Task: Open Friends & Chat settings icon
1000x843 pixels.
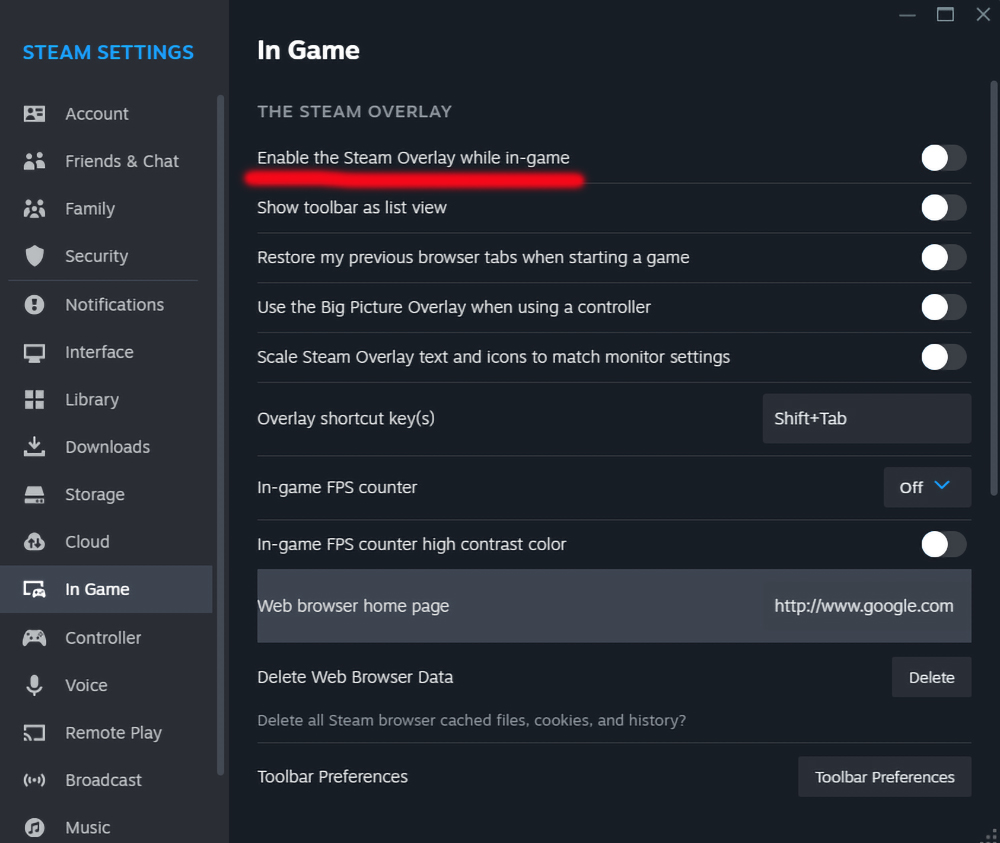Action: [x=35, y=161]
